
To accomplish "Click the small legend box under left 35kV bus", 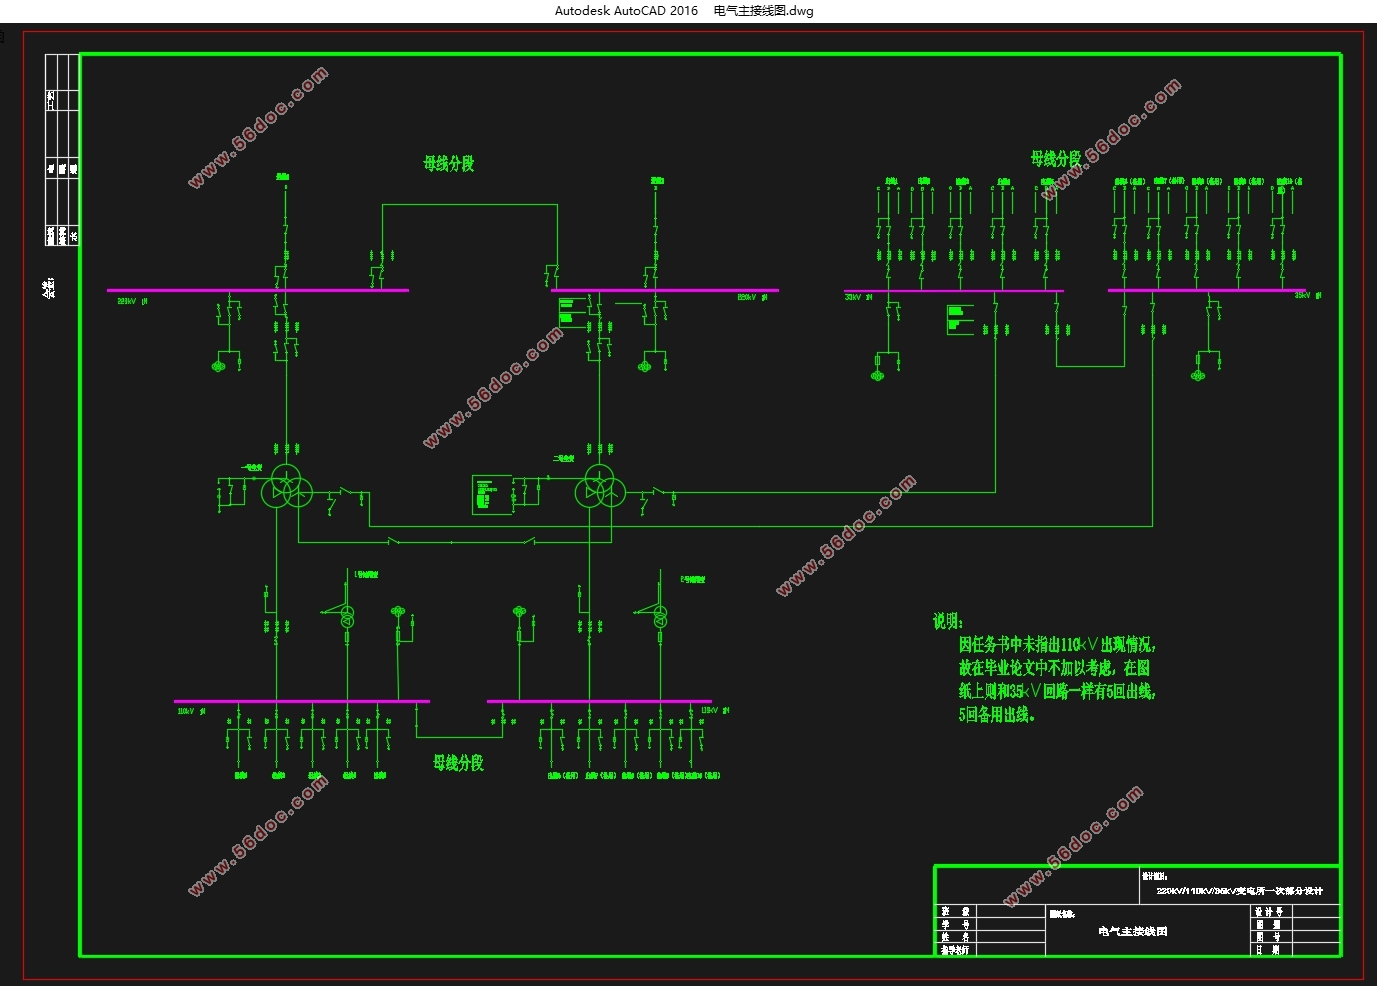I will (x=958, y=319).
